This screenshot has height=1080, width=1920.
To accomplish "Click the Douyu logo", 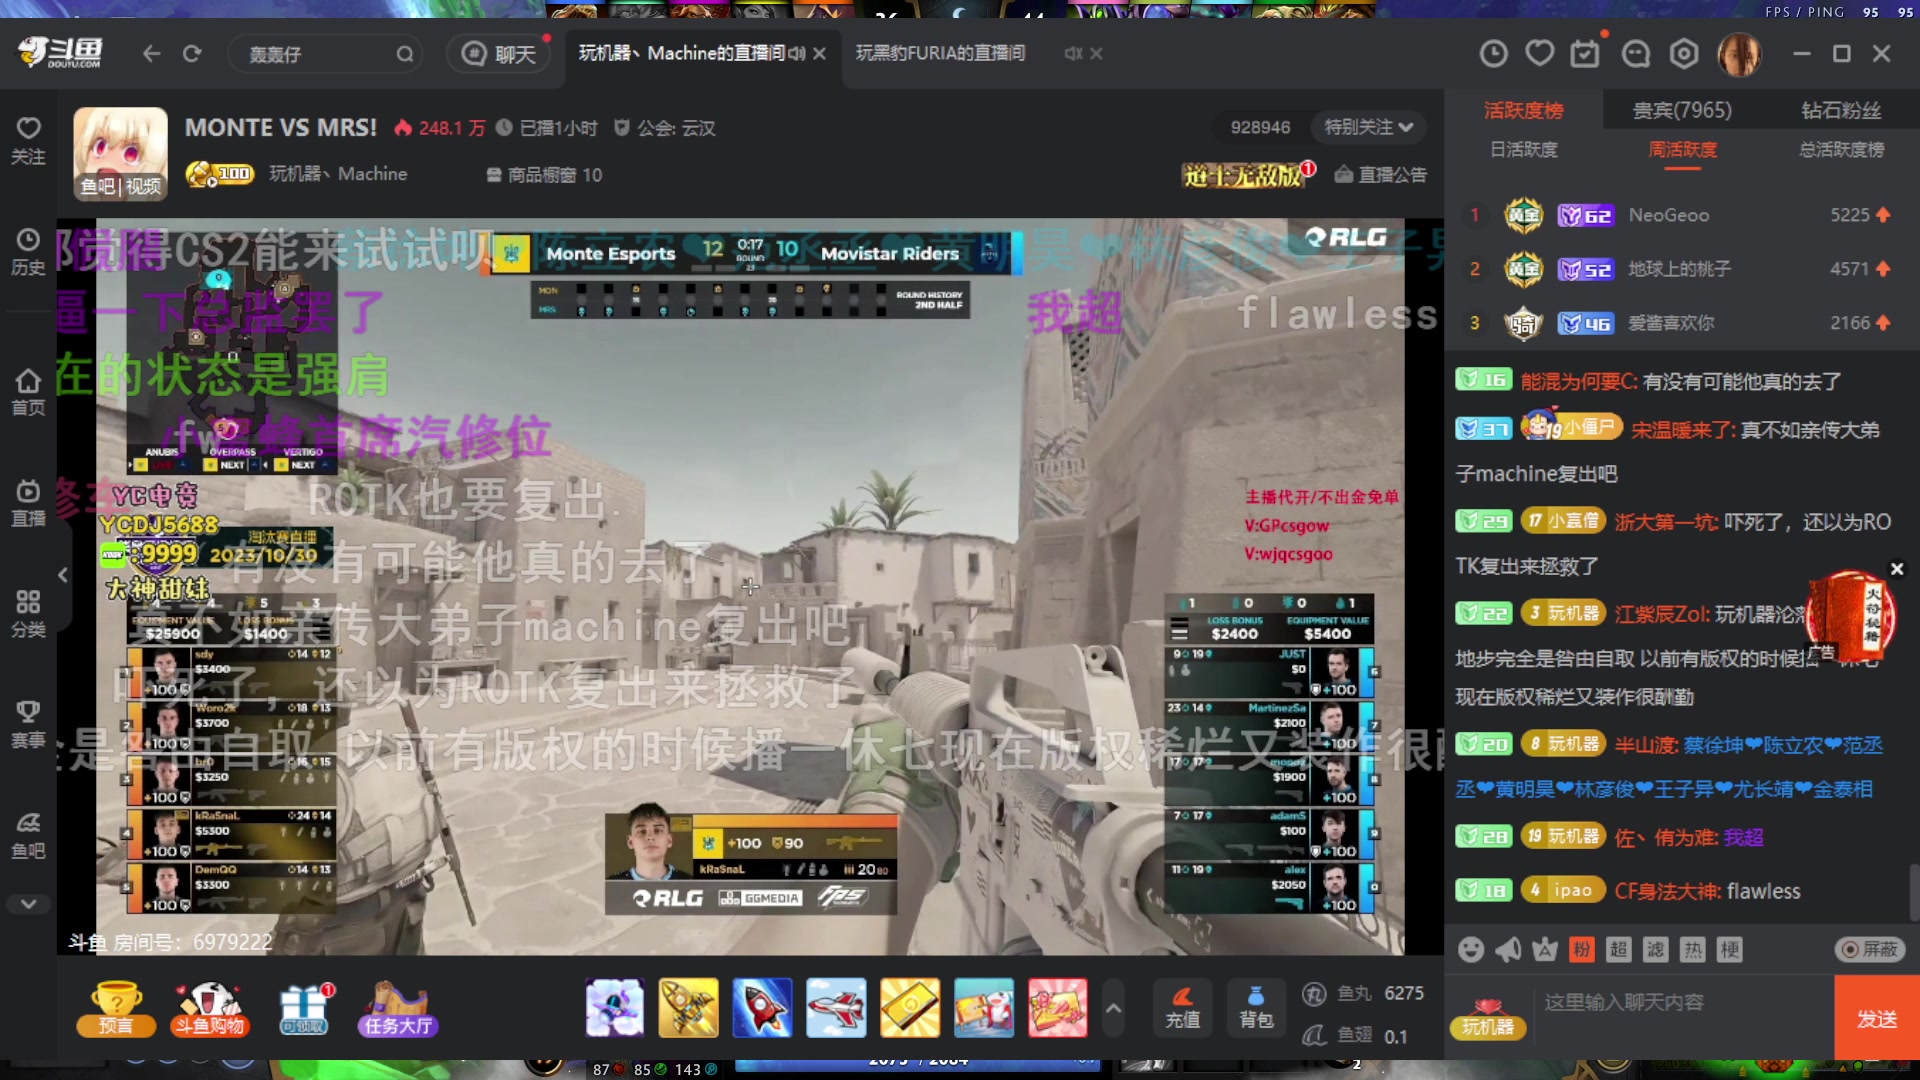I will (x=60, y=52).
